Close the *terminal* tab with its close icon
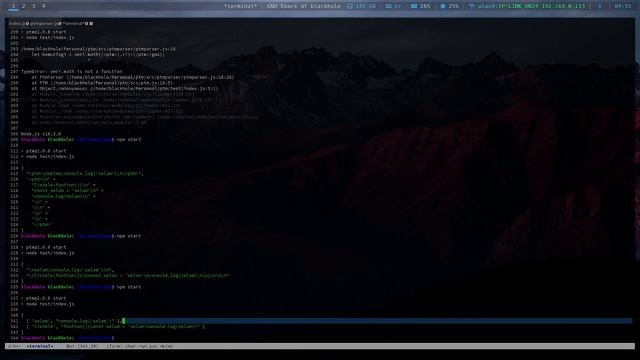This screenshot has height=360, width=640. pyautogui.click(x=86, y=24)
